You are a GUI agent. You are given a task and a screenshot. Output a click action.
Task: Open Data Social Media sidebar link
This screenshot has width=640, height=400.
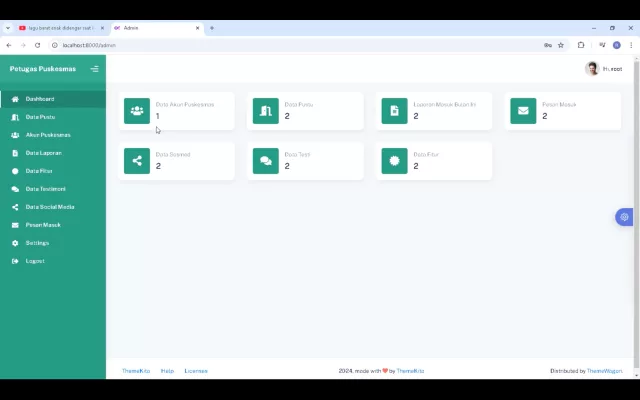tap(53, 207)
